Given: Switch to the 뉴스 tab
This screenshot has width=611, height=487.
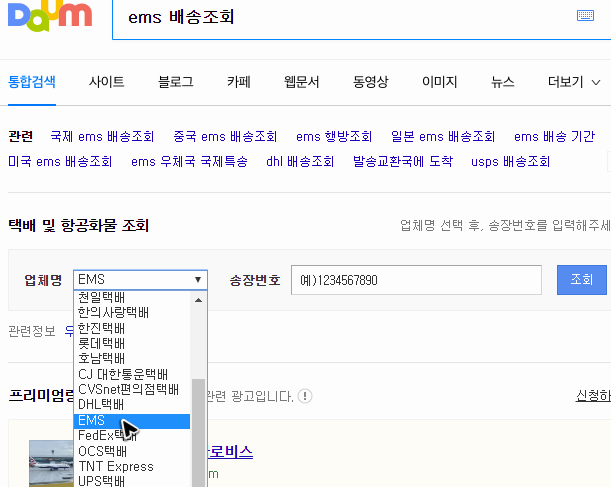Looking at the screenshot, I should pos(503,82).
